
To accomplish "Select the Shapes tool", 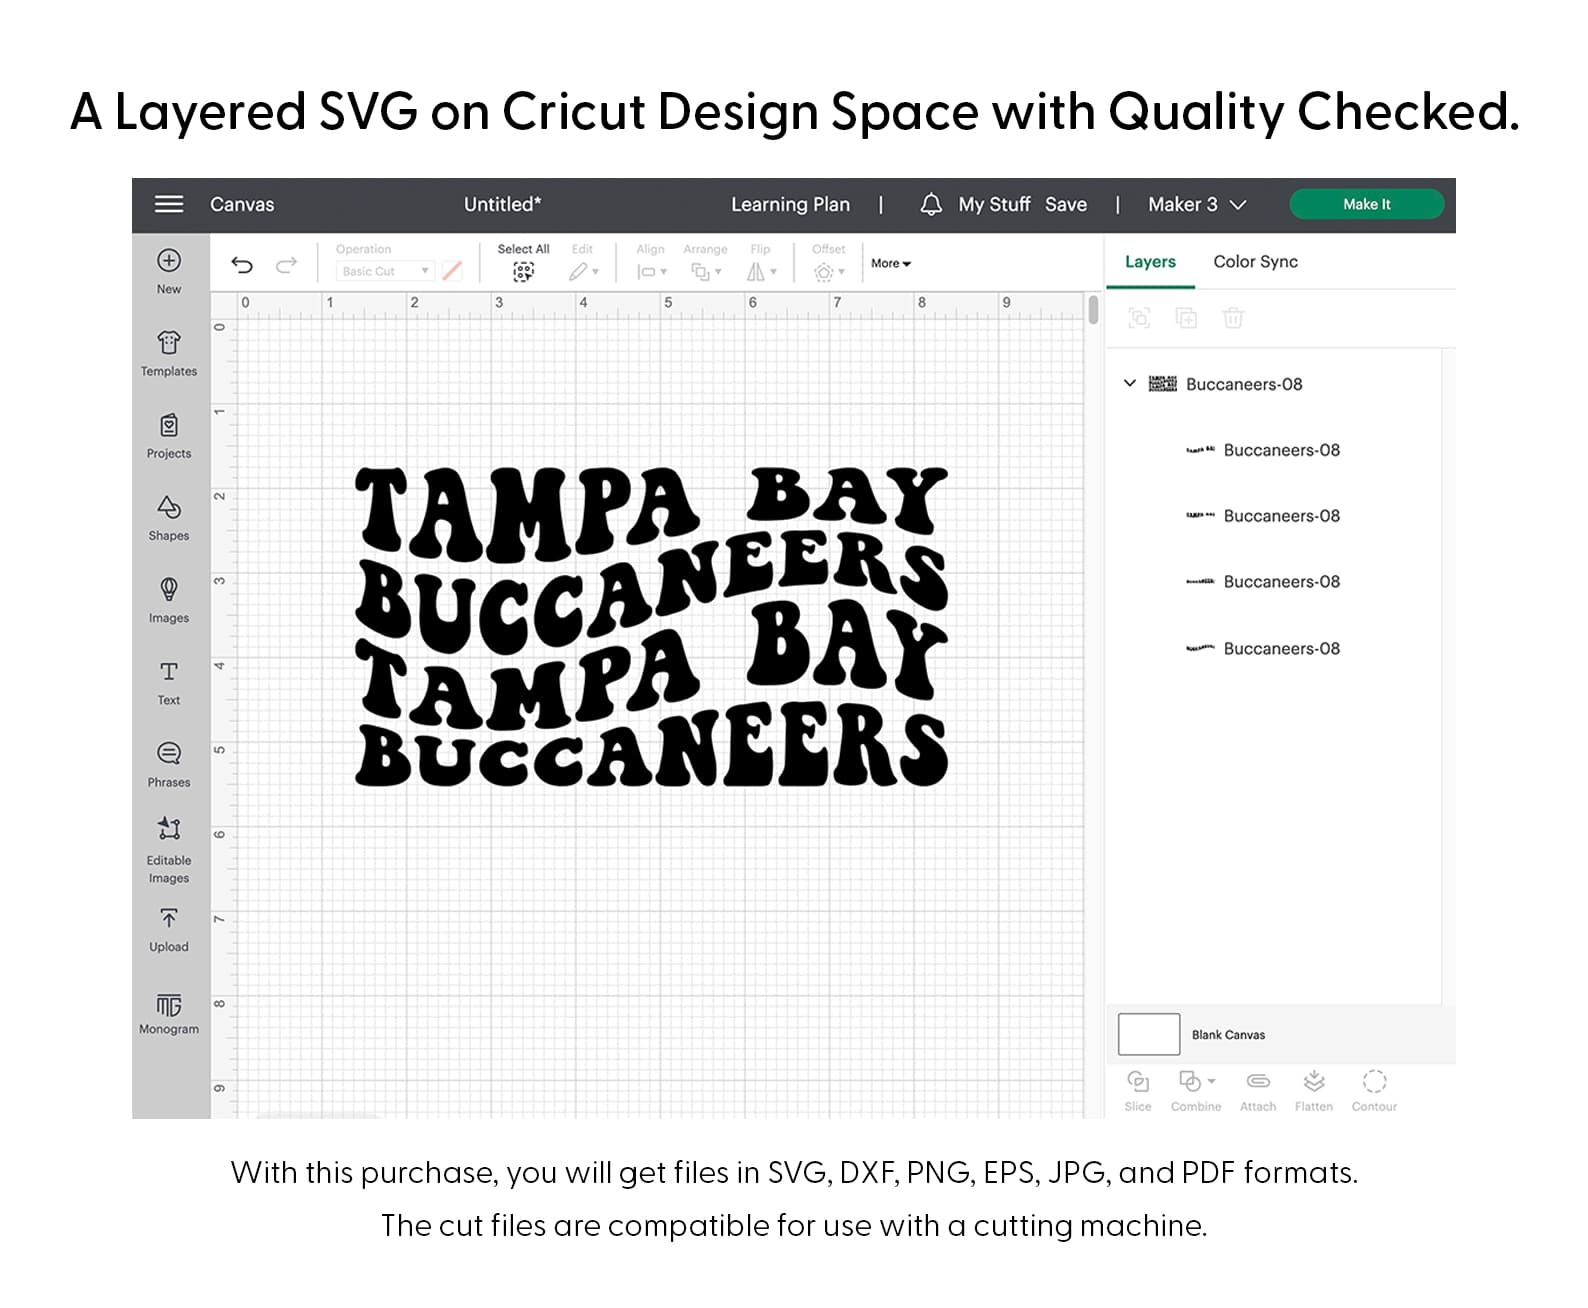I will (168, 517).
